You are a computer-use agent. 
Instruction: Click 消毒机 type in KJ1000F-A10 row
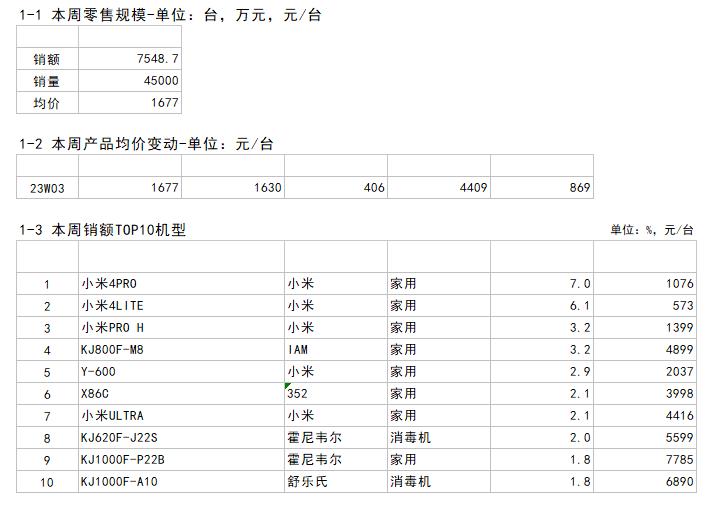439,481
